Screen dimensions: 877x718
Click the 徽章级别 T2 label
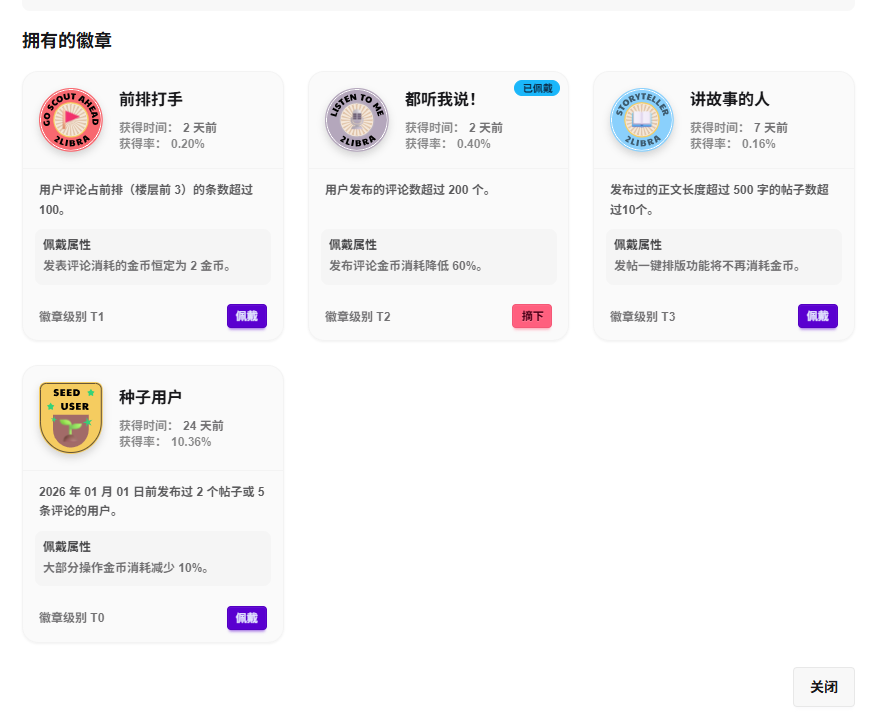click(x=358, y=317)
